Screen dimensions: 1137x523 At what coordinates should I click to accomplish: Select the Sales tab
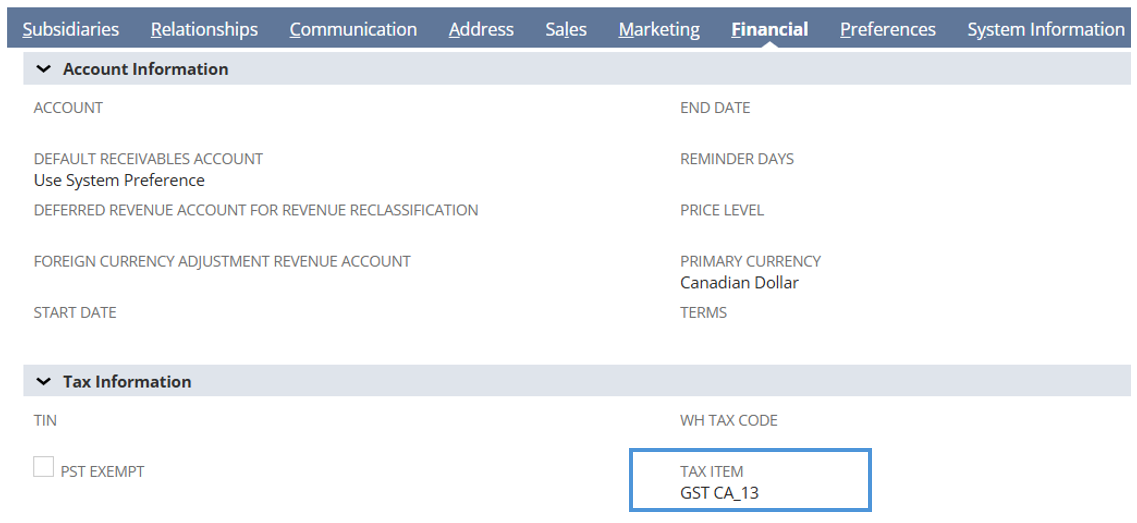[x=566, y=29]
